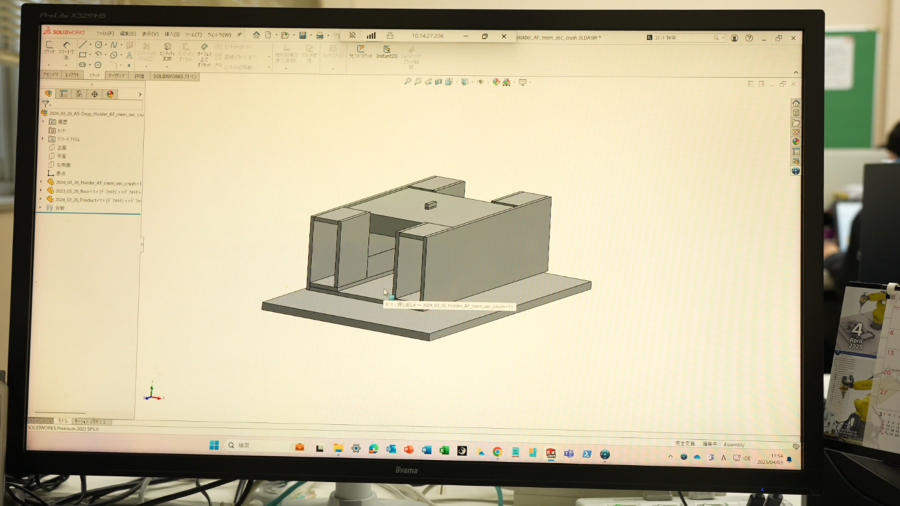Toggle the Instant2D button
Screen dimensions: 900x506
[x=387, y=51]
